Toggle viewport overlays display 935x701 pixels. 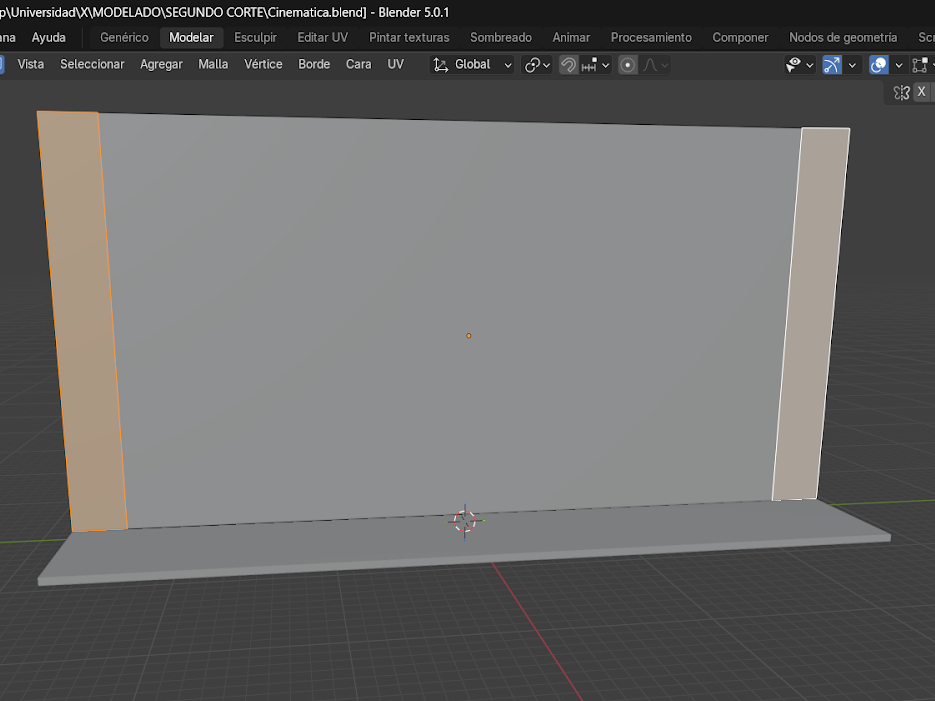click(x=879, y=65)
